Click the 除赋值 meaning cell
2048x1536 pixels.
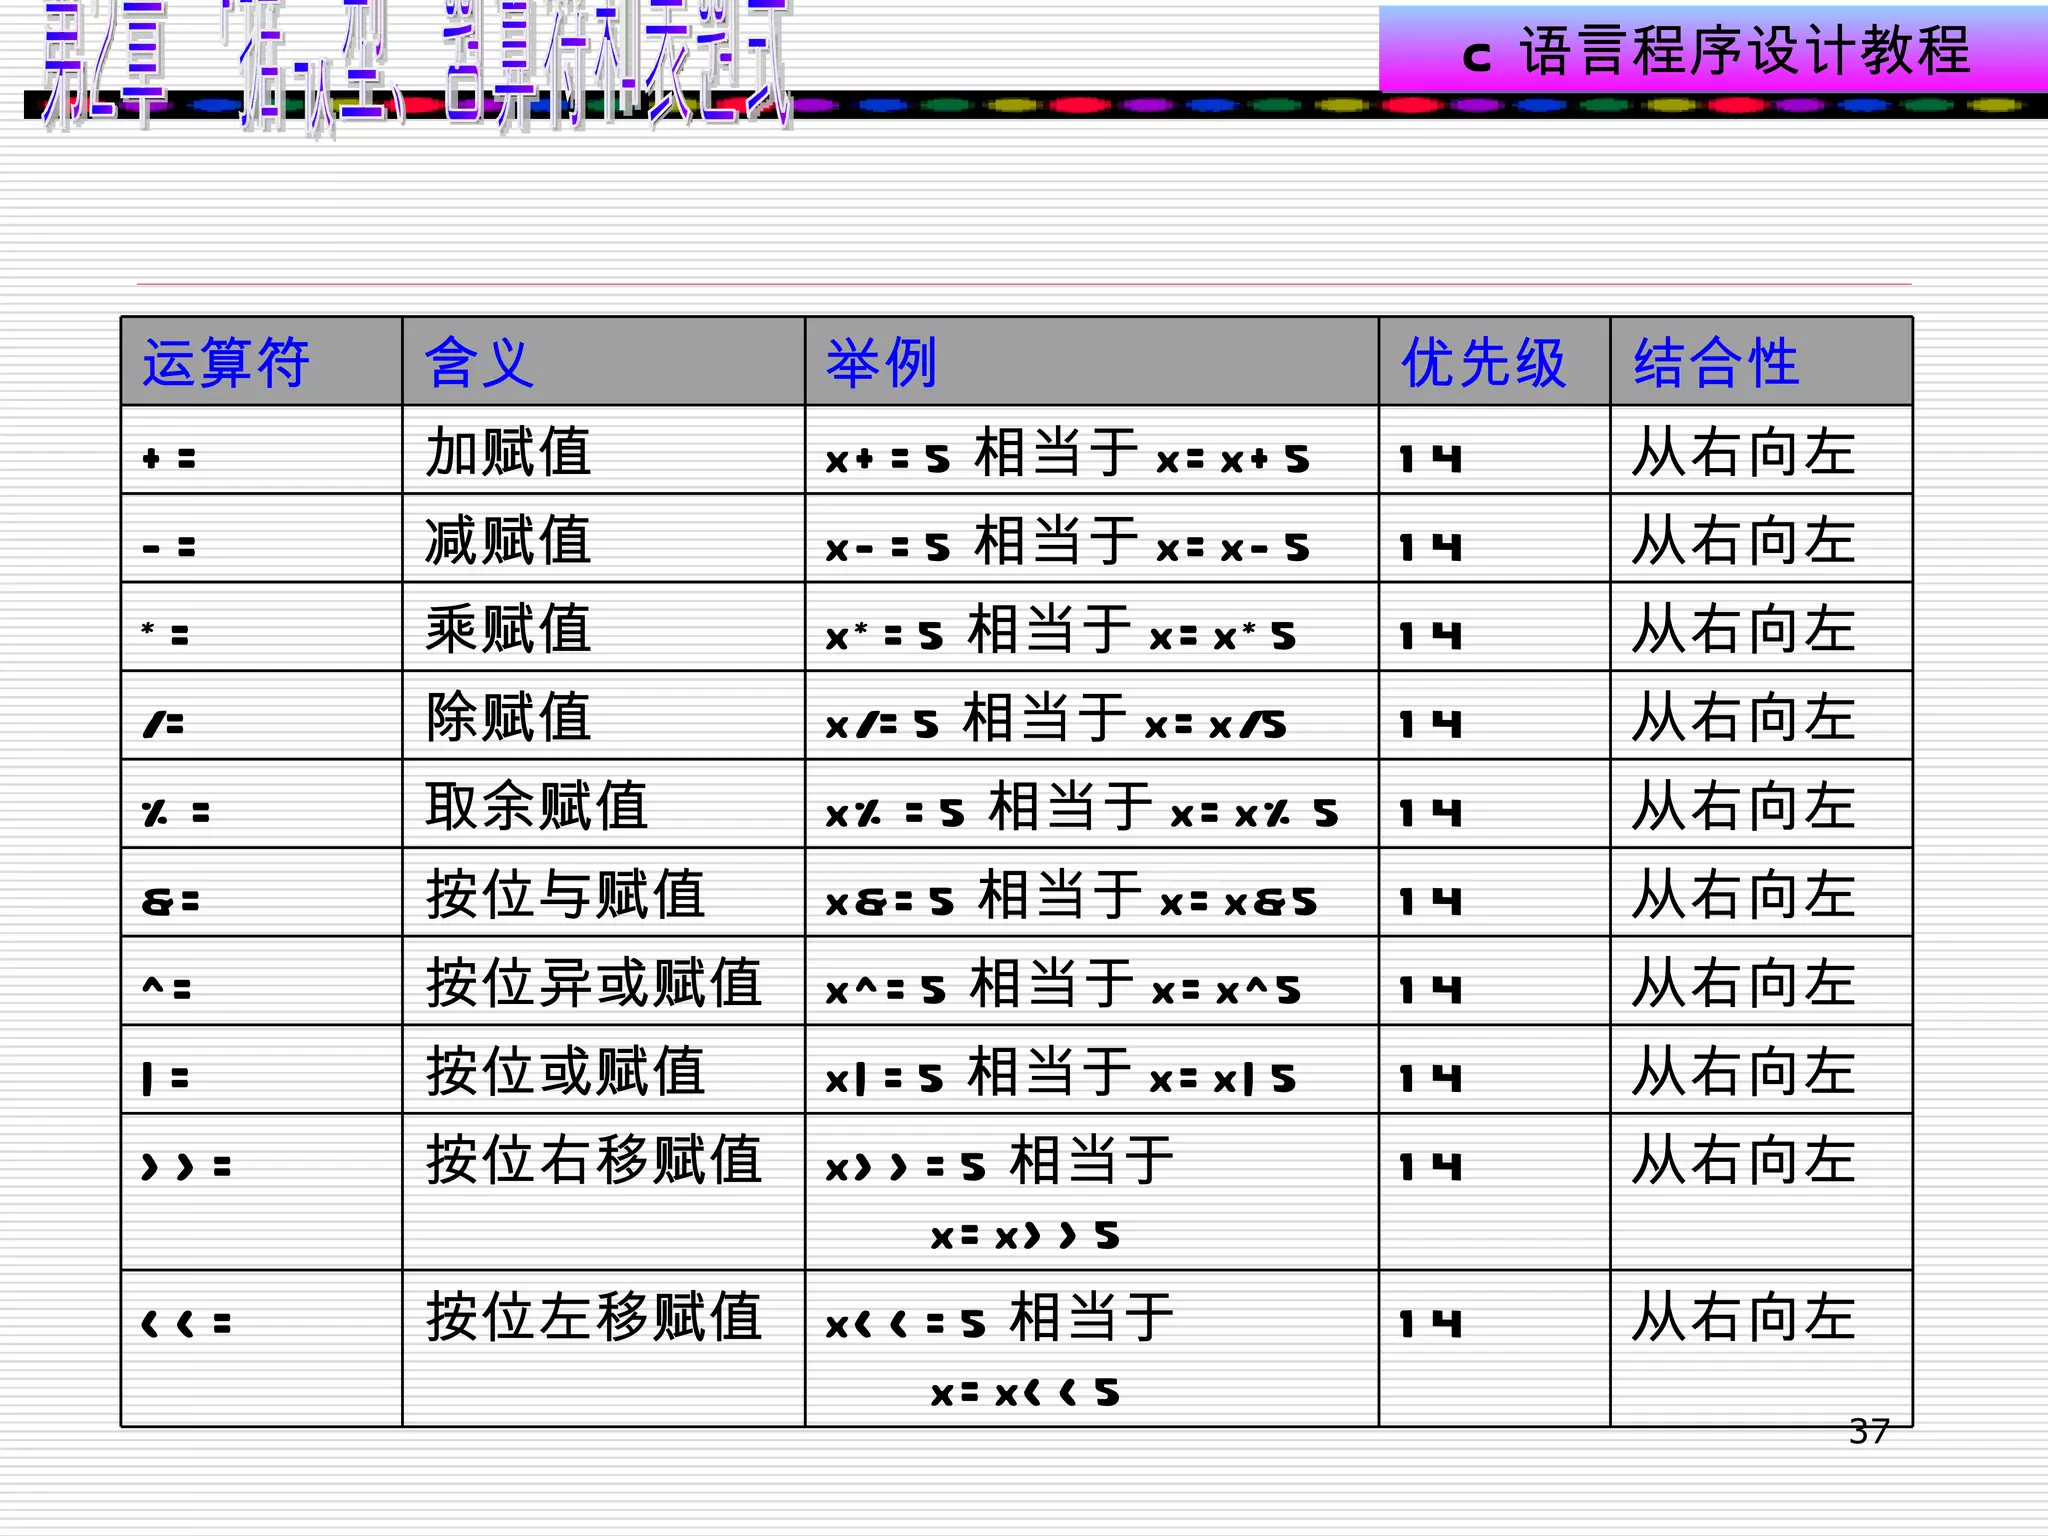pyautogui.click(x=604, y=715)
